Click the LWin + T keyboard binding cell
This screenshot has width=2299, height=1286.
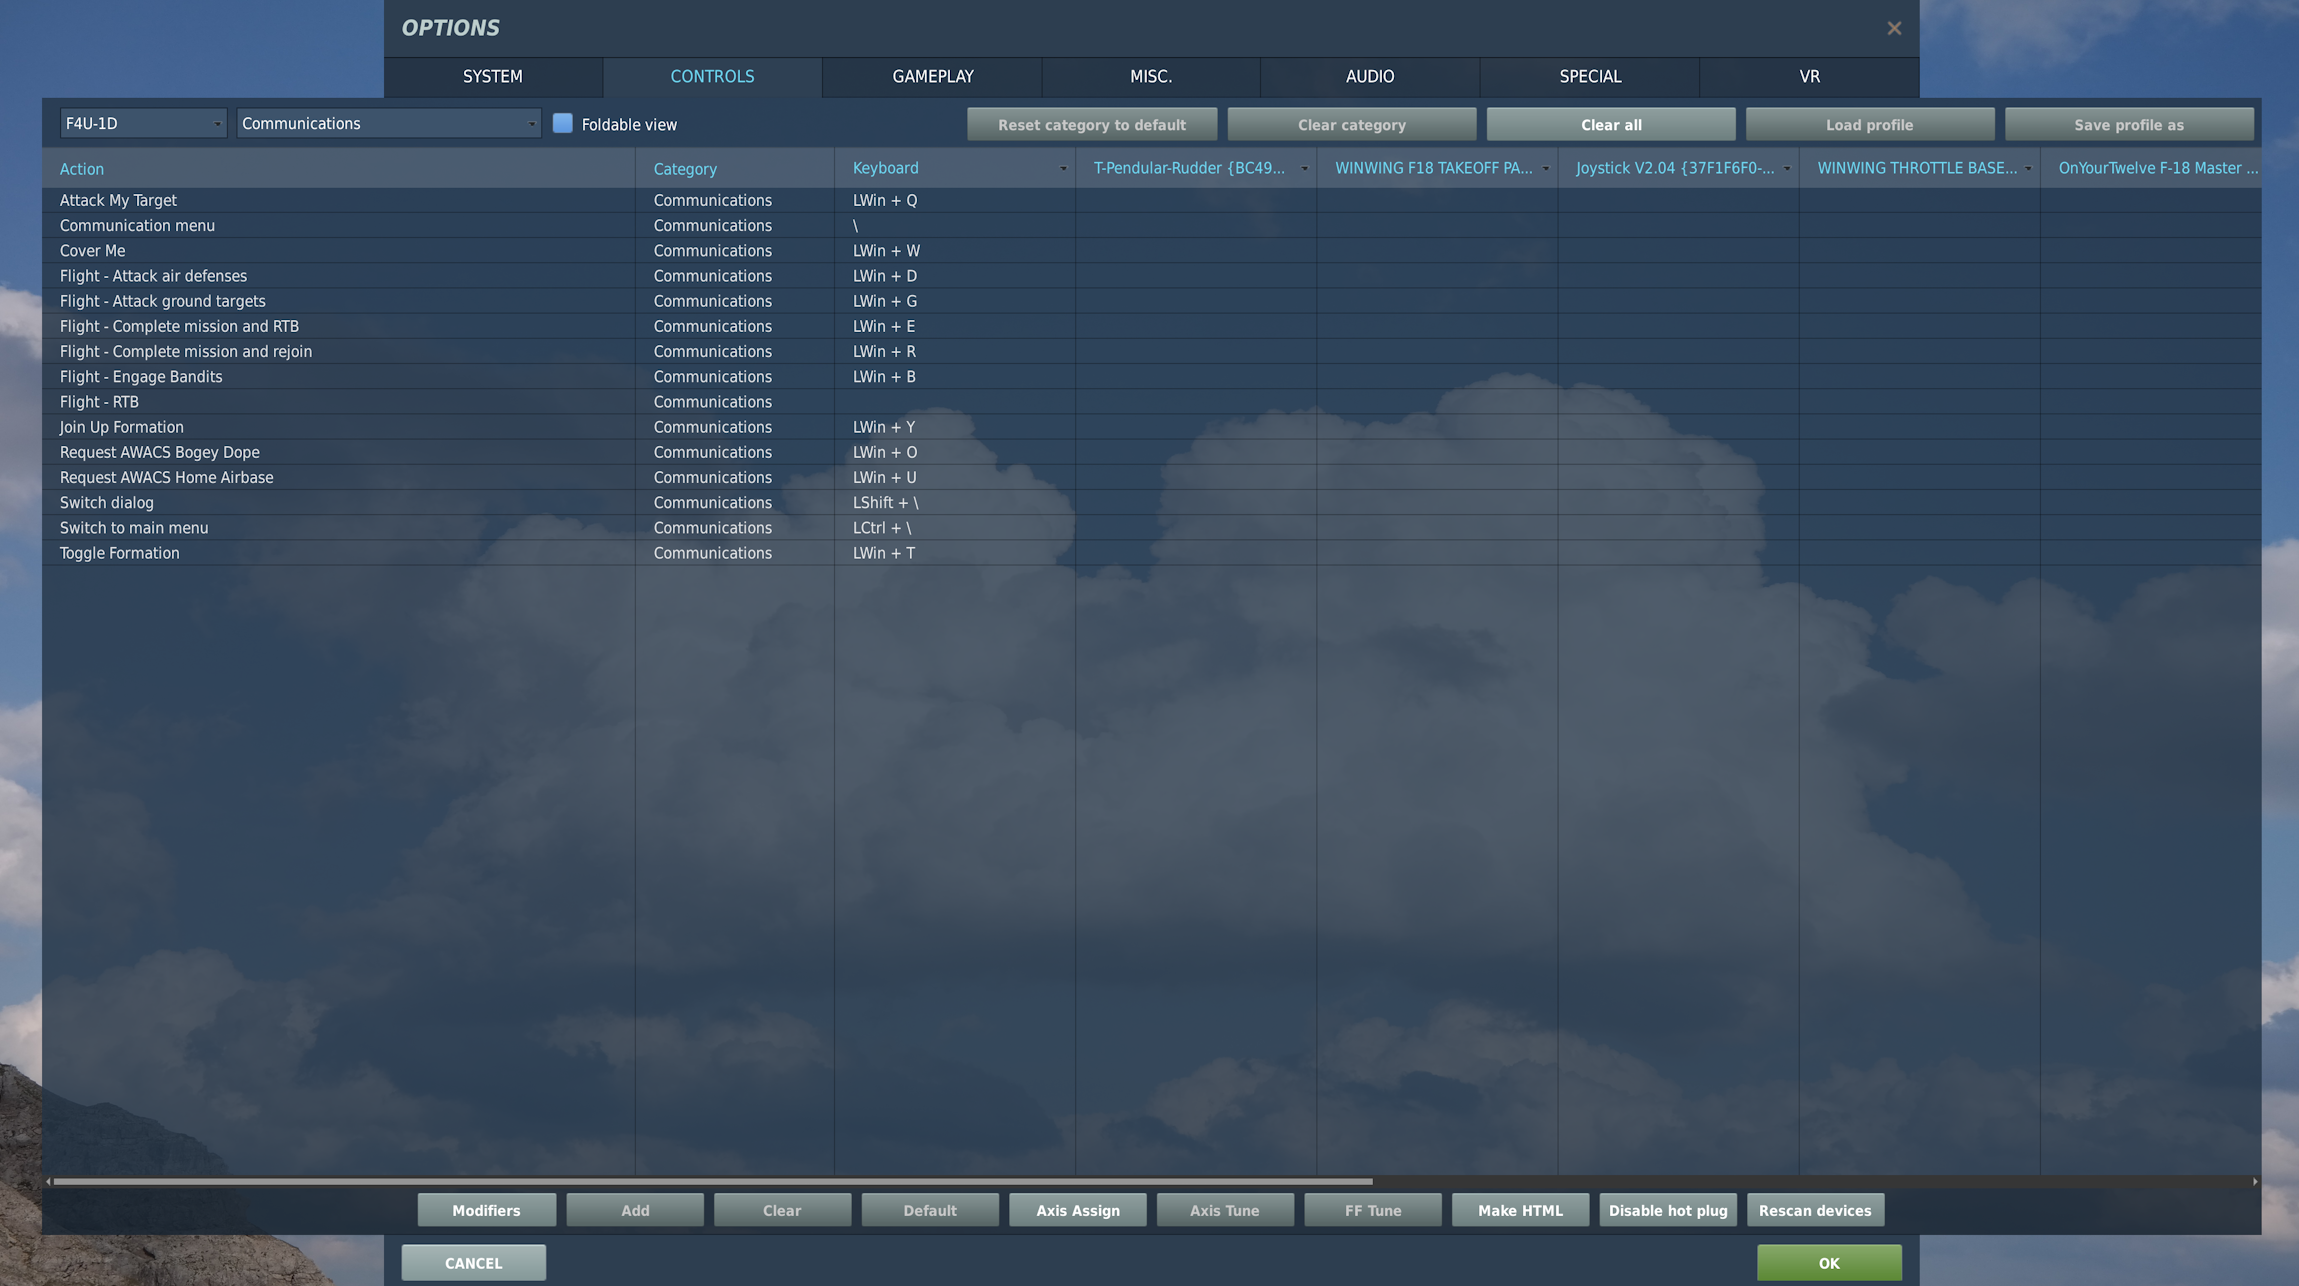click(955, 553)
